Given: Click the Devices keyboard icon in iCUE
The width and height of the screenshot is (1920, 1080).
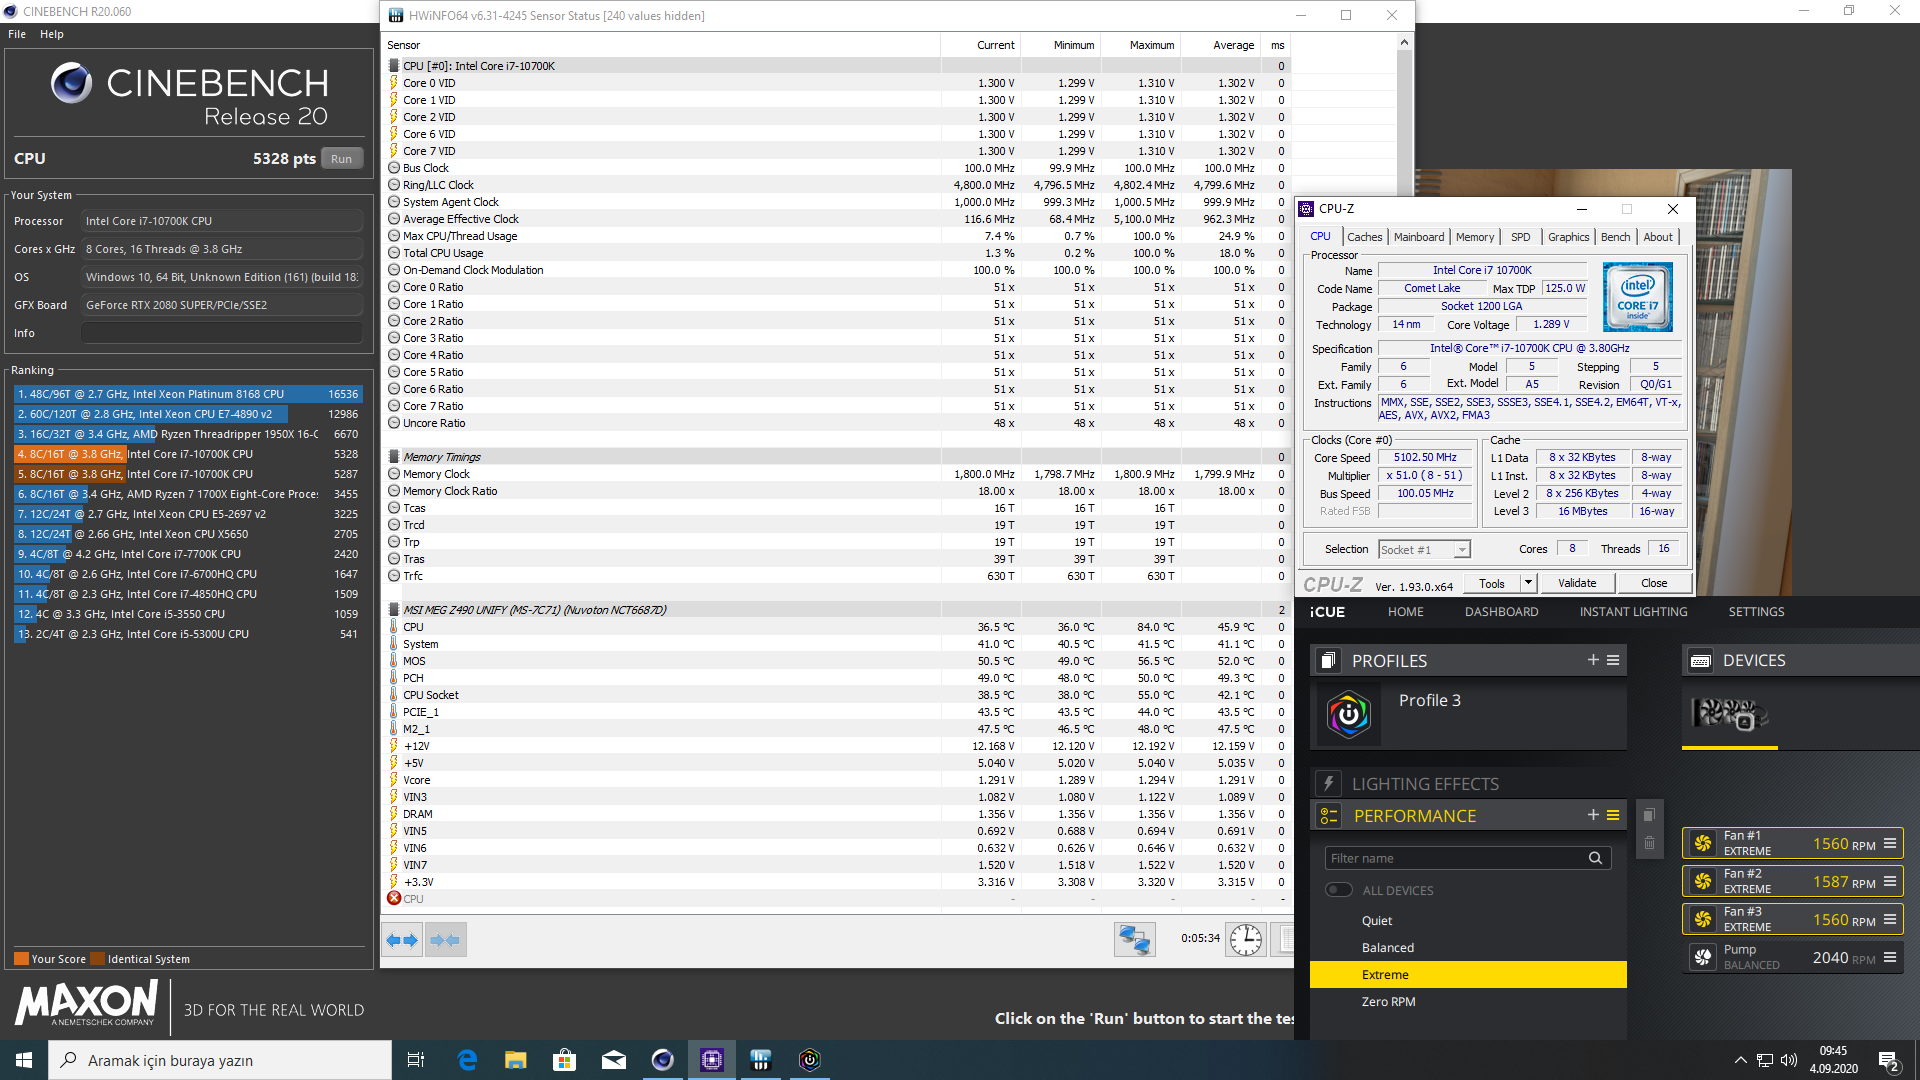Looking at the screenshot, I should click(x=1700, y=661).
